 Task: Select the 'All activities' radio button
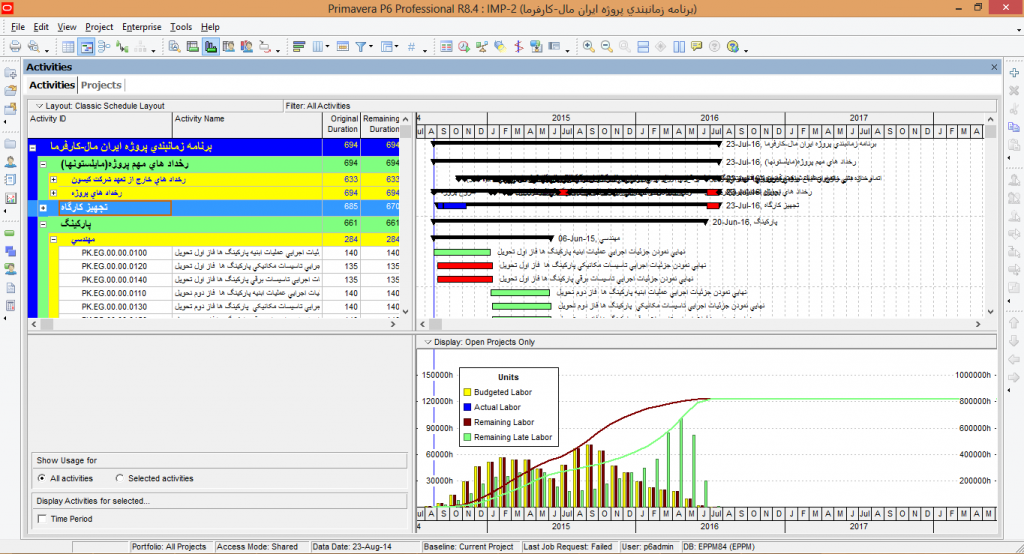tap(42, 478)
